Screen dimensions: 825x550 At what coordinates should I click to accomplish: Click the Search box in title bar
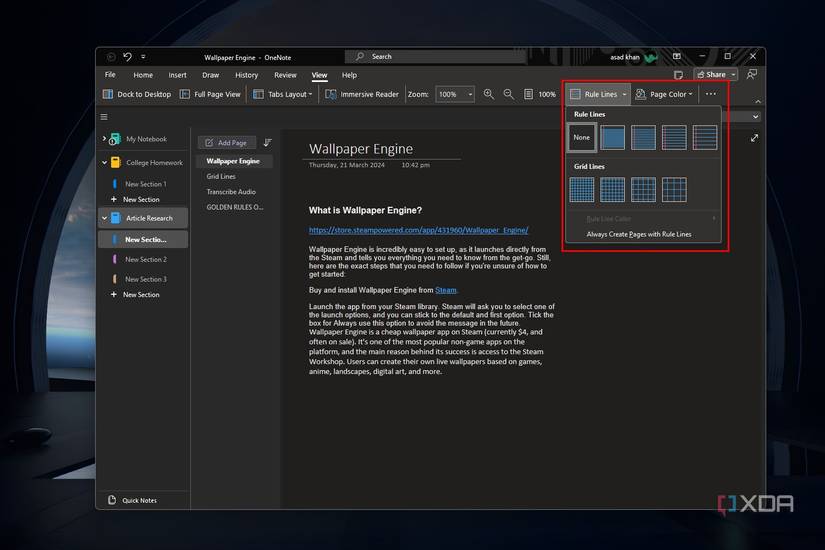click(x=436, y=56)
